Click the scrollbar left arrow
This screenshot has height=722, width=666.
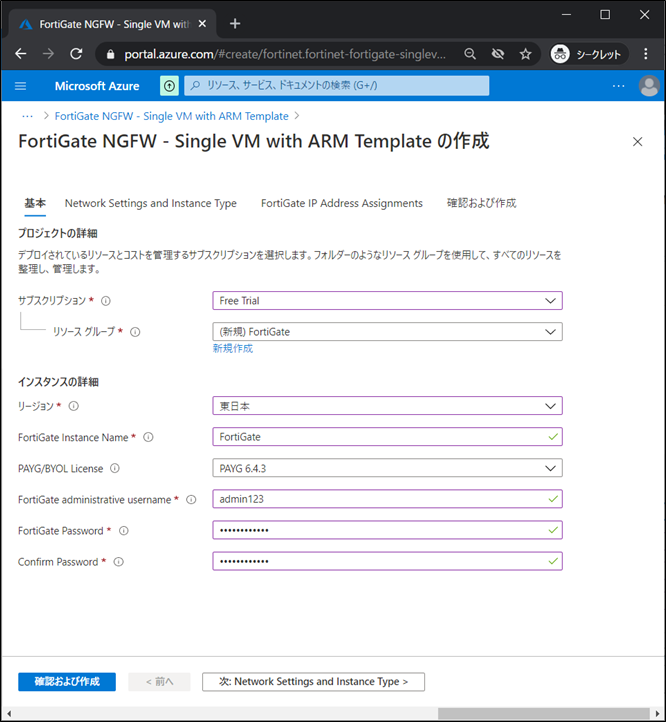[8, 714]
